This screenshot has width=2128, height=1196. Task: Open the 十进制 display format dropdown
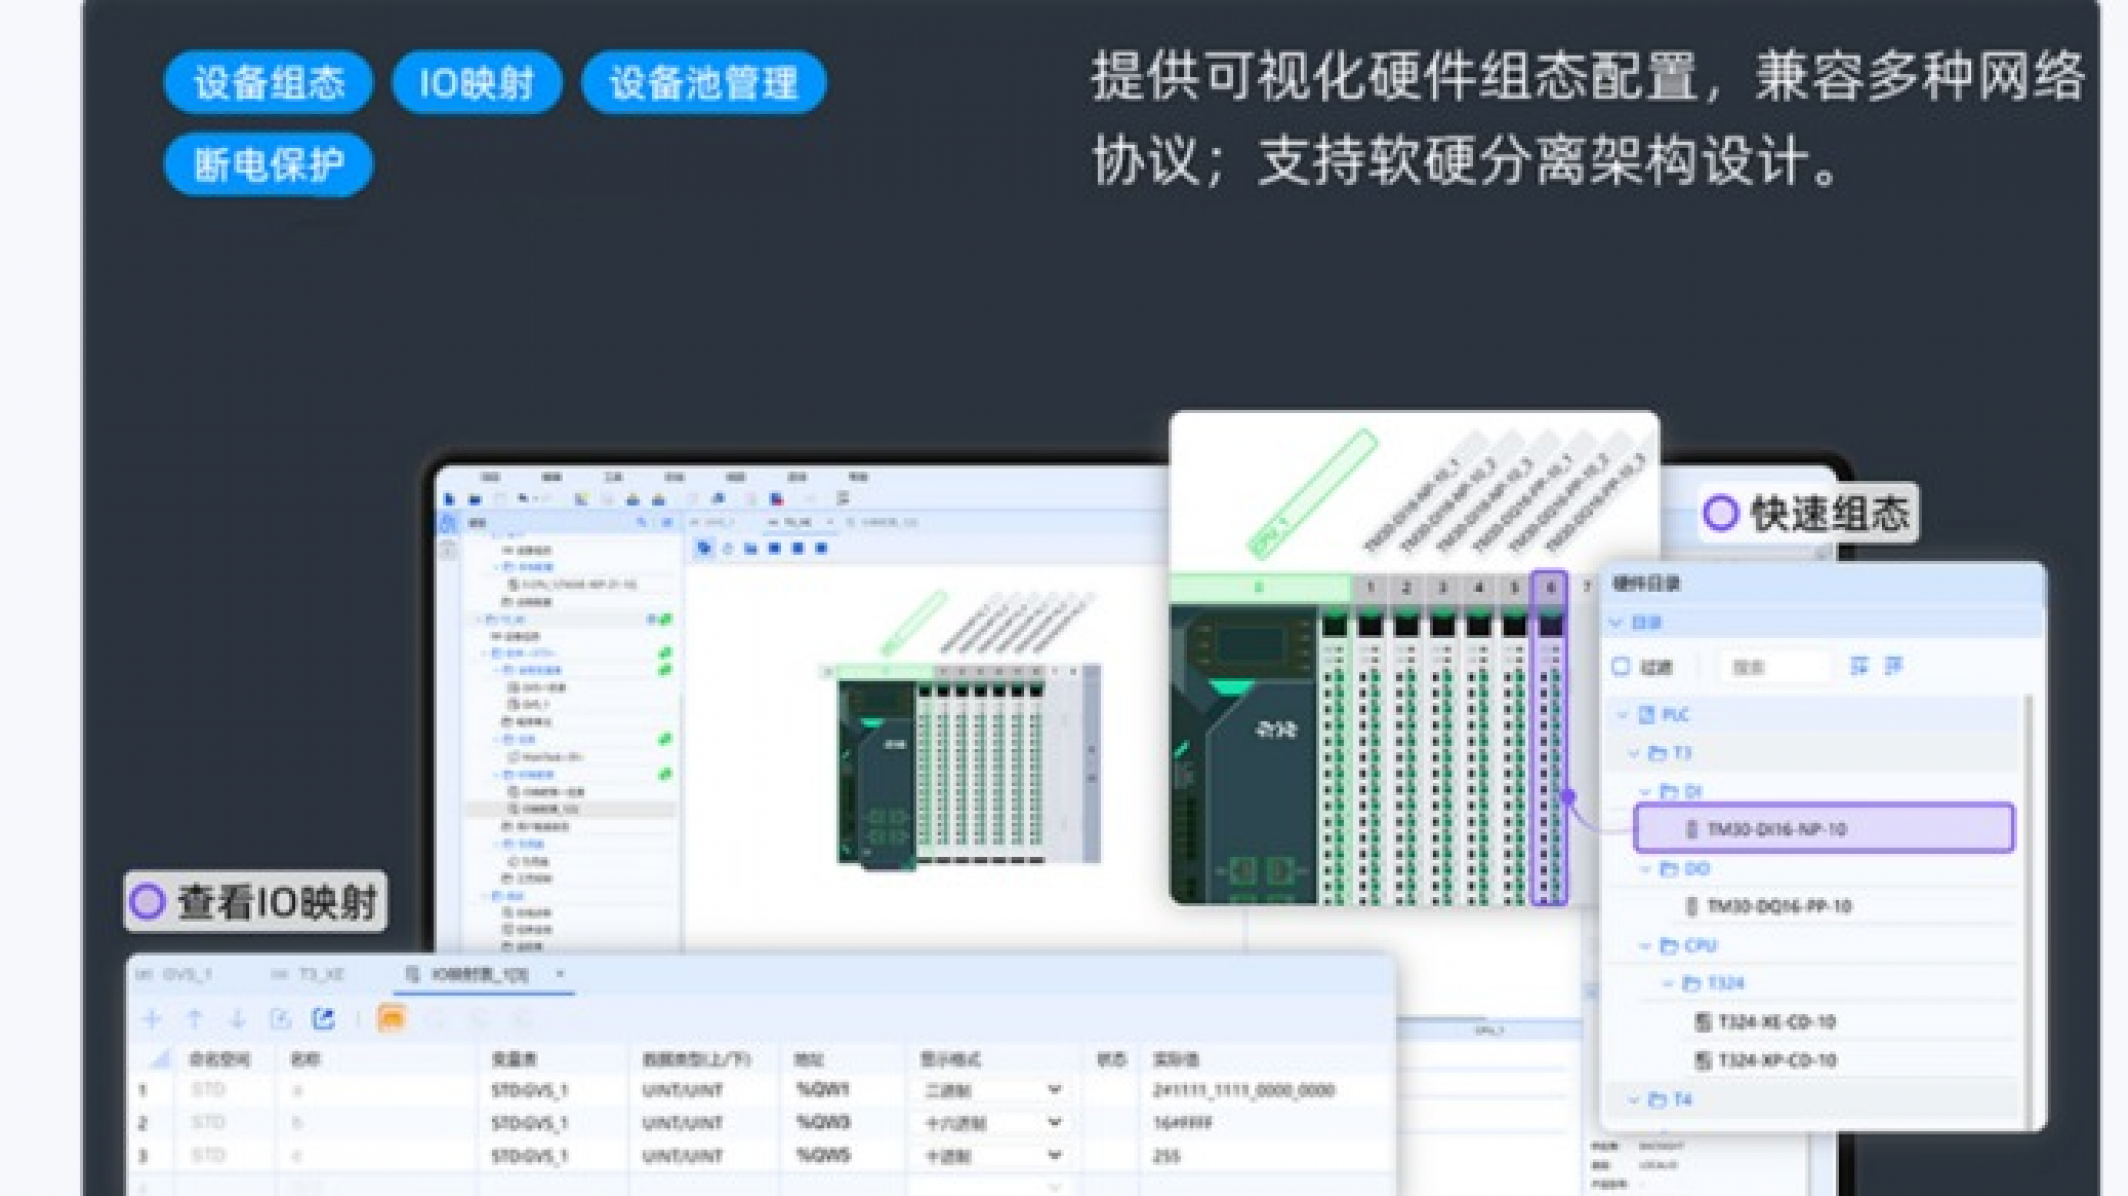[1054, 1155]
